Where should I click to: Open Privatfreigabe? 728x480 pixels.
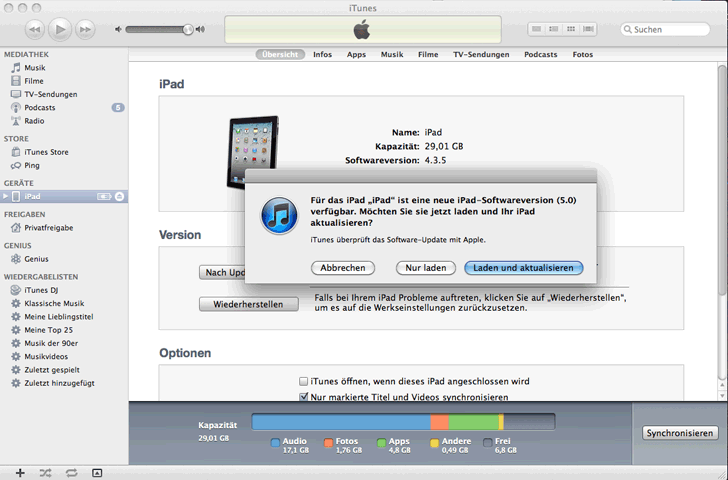click(x=48, y=227)
